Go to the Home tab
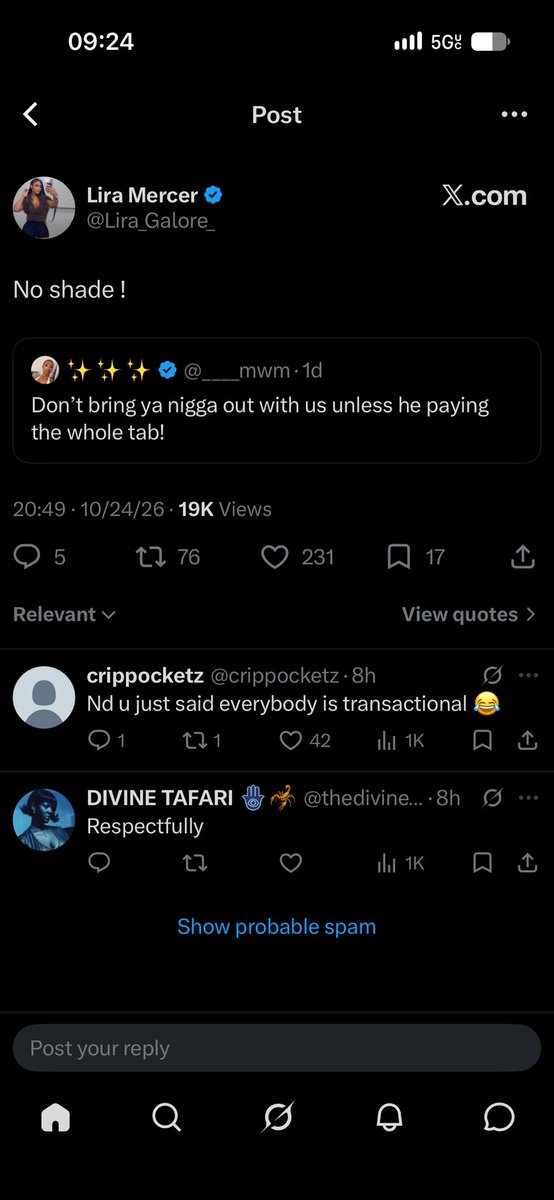This screenshot has width=554, height=1200. point(56,1118)
